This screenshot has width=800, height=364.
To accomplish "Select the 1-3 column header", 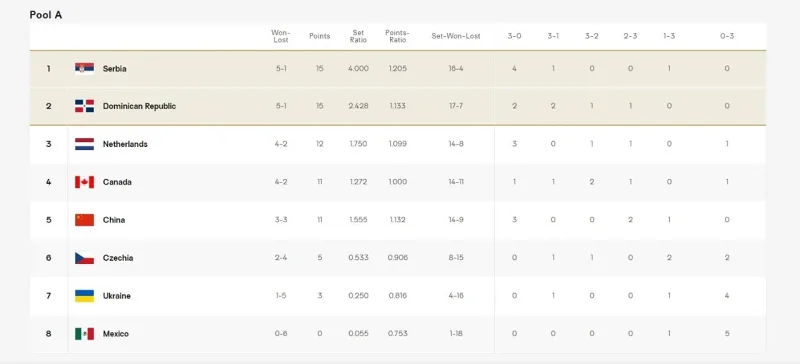I will [669, 36].
